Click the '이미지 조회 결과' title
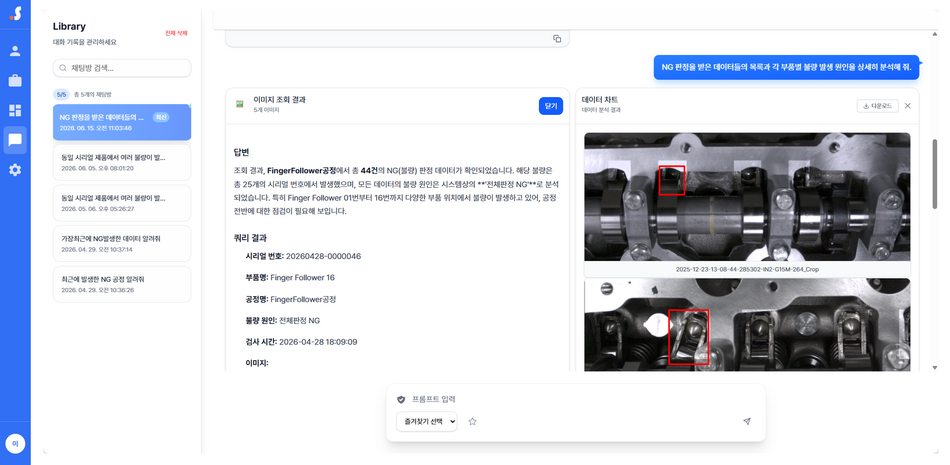The image size is (950, 465). [279, 99]
